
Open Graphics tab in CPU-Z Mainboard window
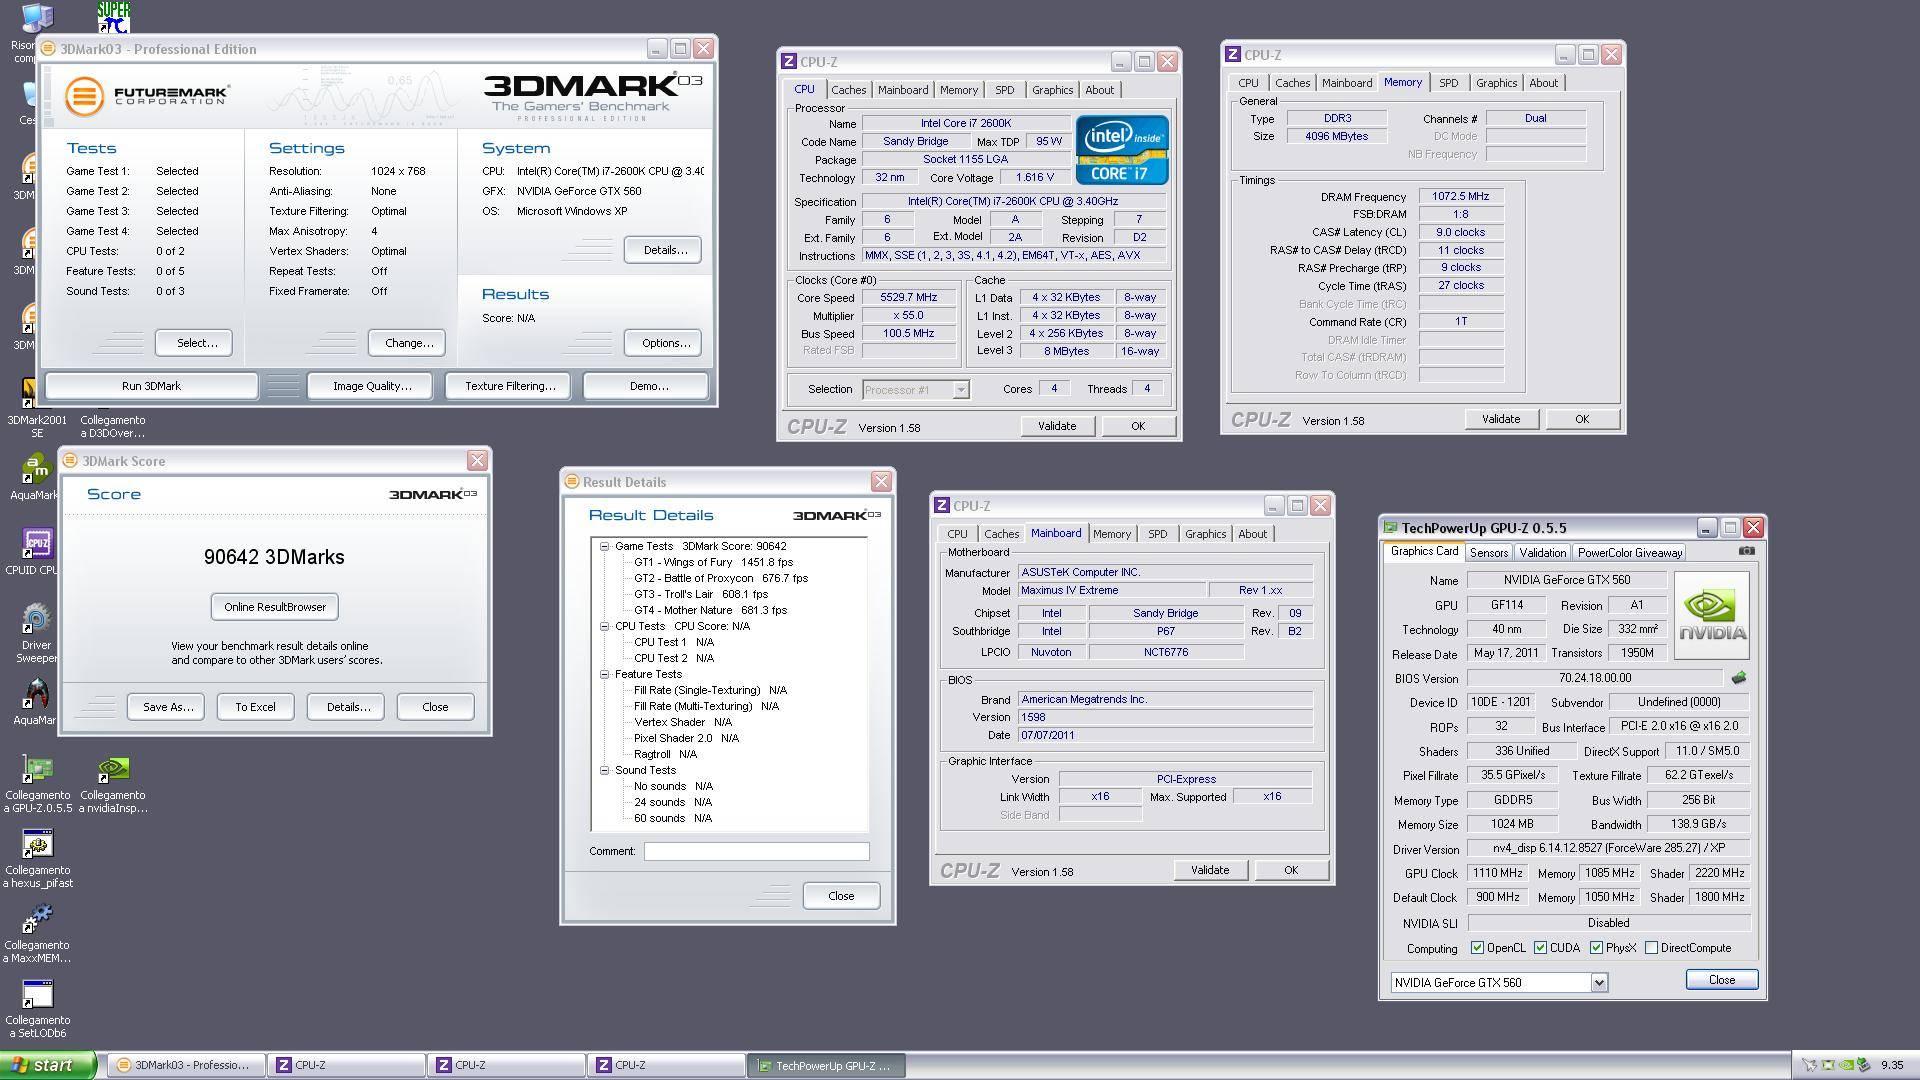click(1205, 534)
